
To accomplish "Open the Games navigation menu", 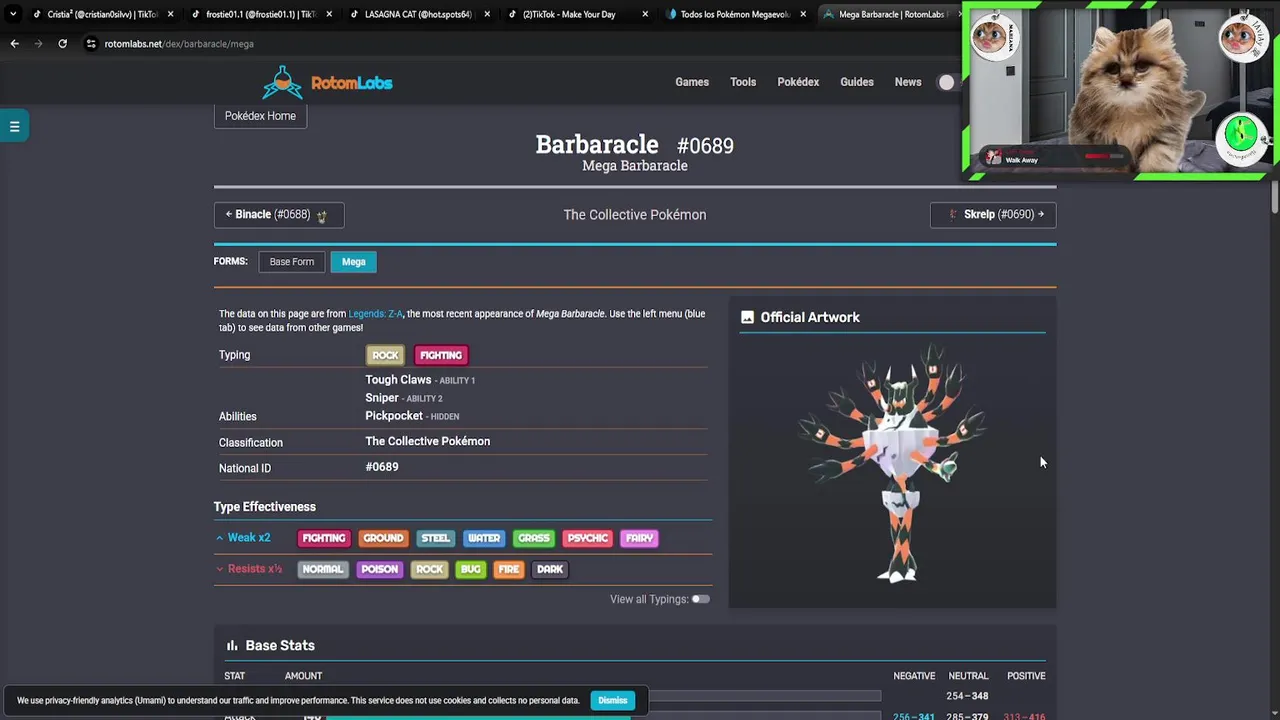I will tap(692, 82).
